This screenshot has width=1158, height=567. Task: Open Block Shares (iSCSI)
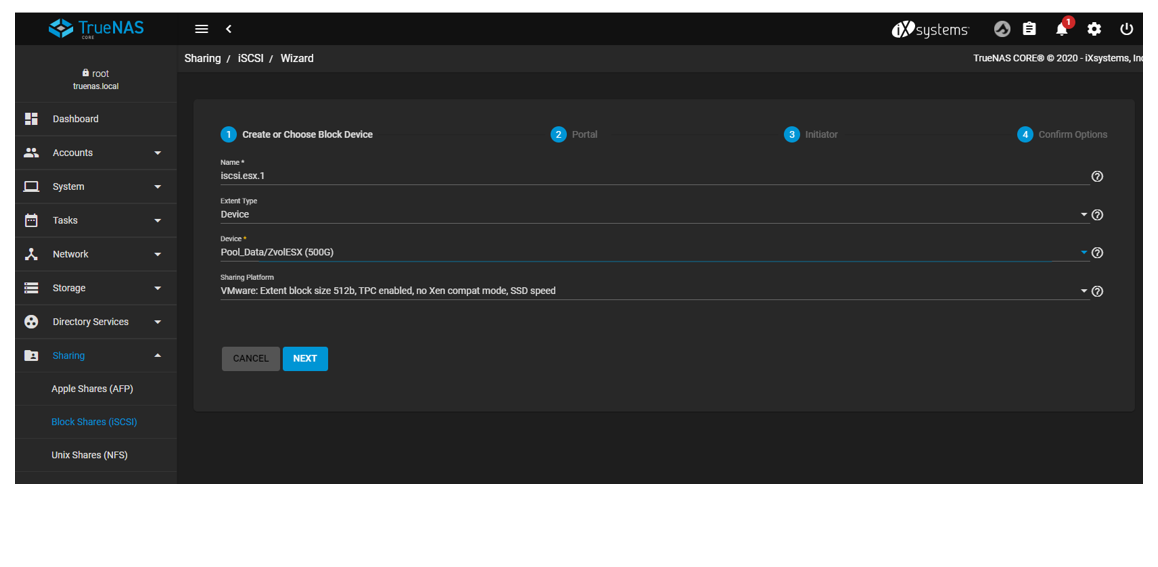(x=94, y=422)
